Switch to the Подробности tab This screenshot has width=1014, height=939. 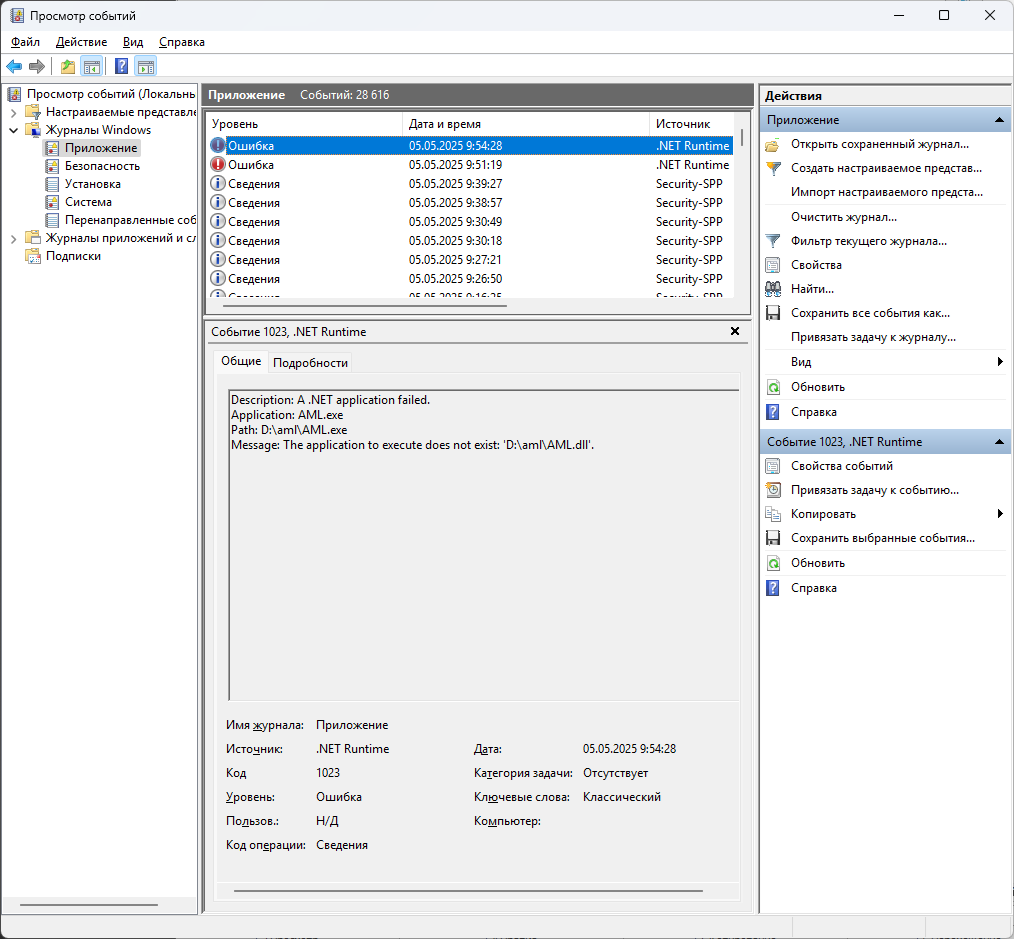[310, 363]
